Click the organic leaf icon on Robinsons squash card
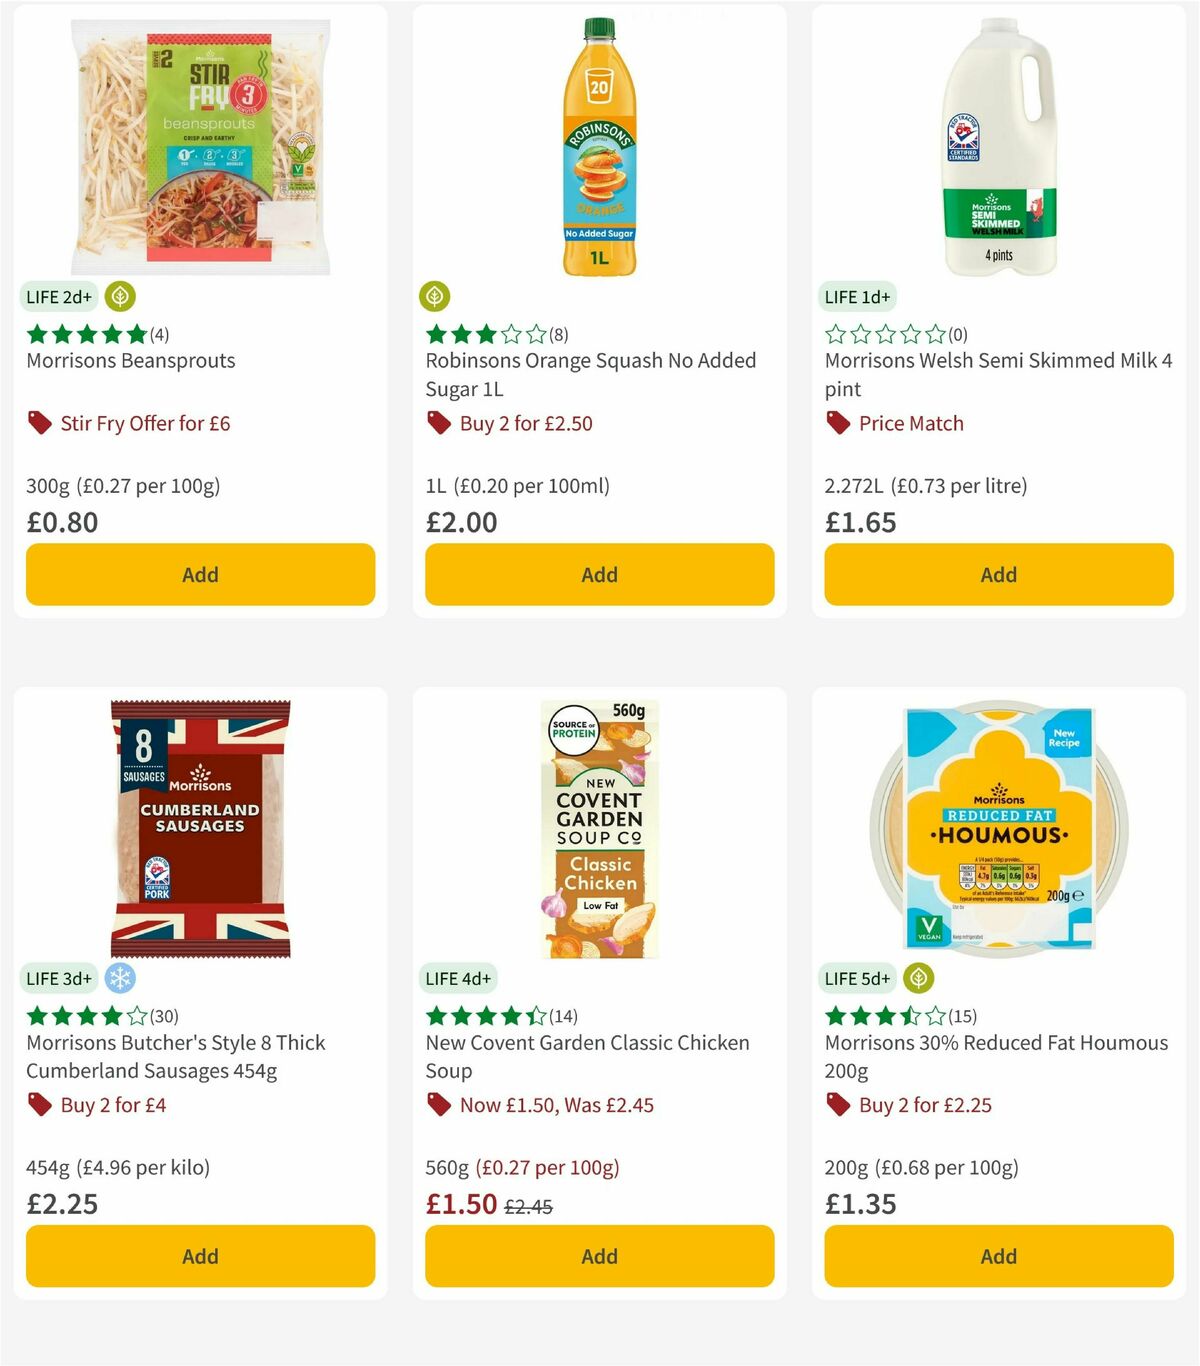This screenshot has width=1200, height=1366. 436,296
